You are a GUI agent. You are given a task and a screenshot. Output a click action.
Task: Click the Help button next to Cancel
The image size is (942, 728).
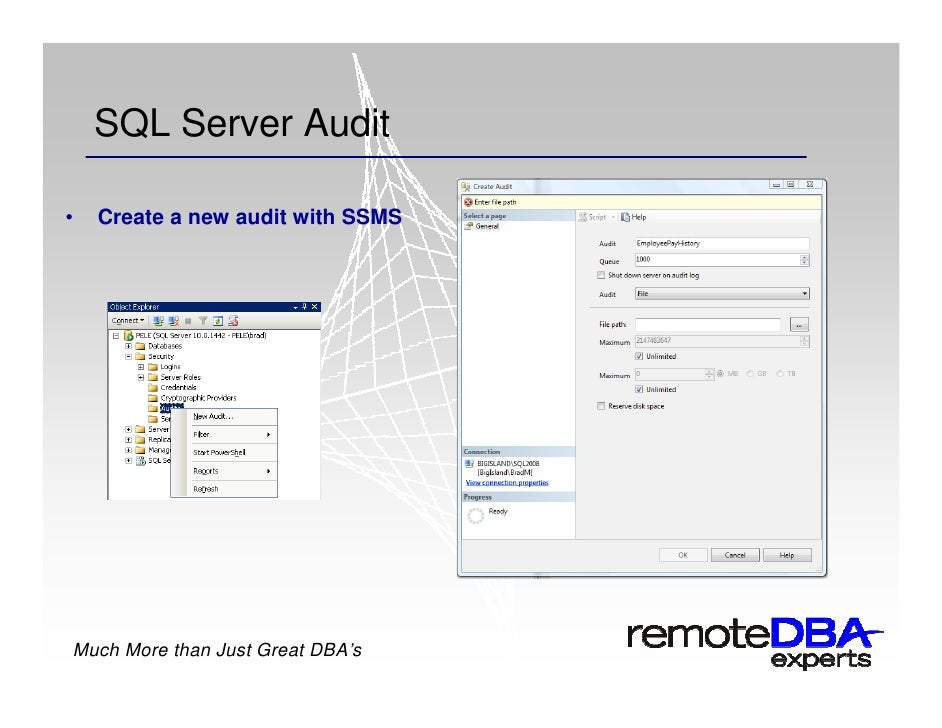[x=787, y=555]
